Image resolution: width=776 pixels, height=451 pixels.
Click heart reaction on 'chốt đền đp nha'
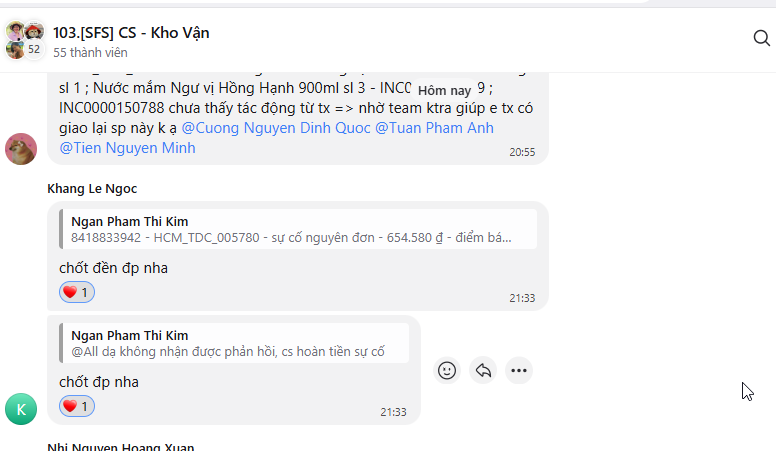pos(77,293)
